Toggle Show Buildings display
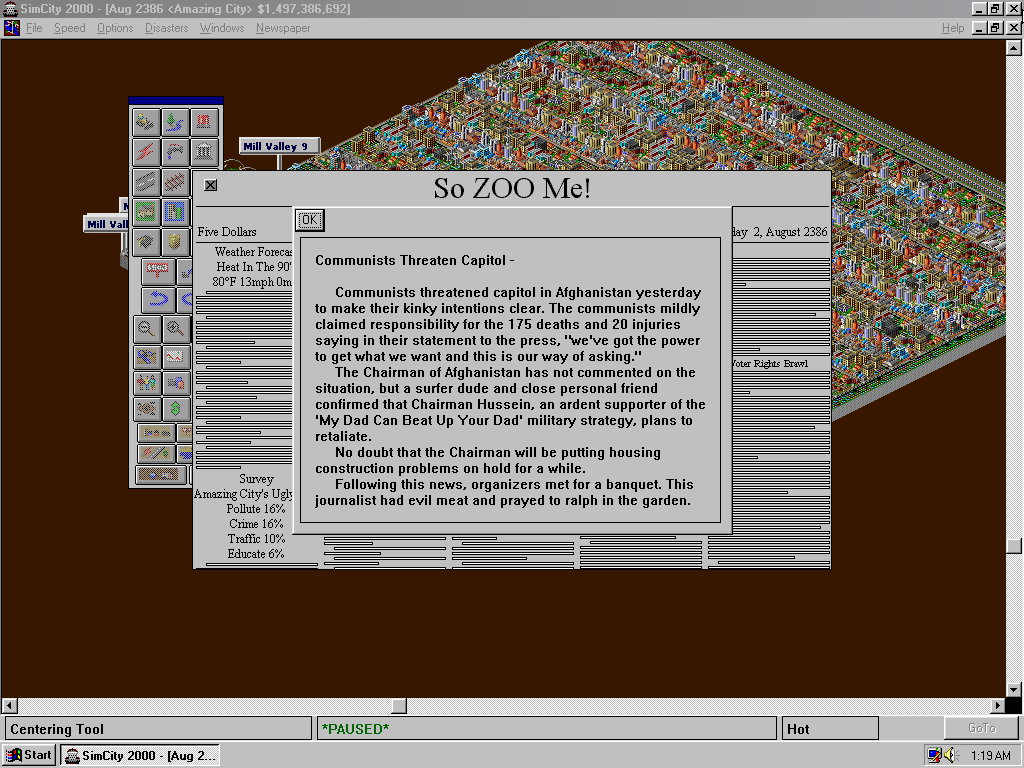Viewport: 1024px width, 768px height. [x=156, y=433]
